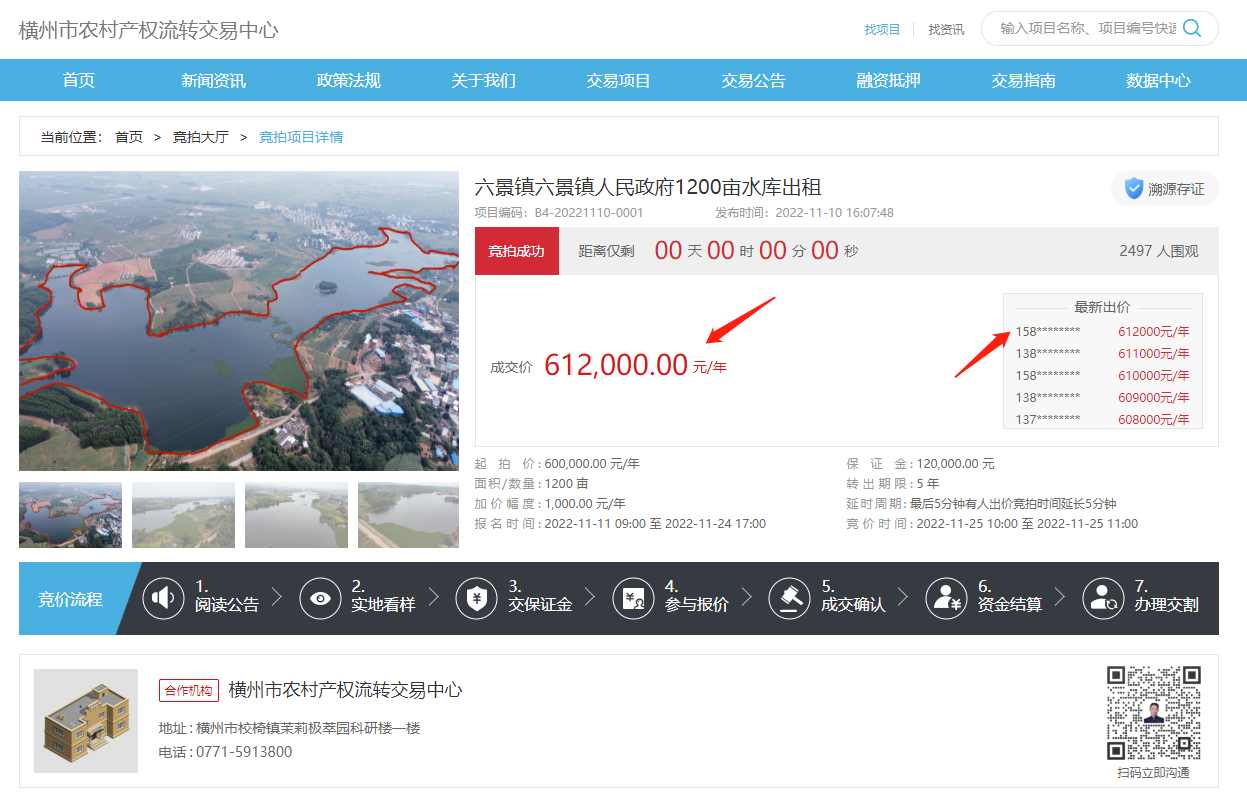This screenshot has width=1247, height=801.
Task: Click 竞拍大厅 breadcrumb link
Action: point(200,137)
